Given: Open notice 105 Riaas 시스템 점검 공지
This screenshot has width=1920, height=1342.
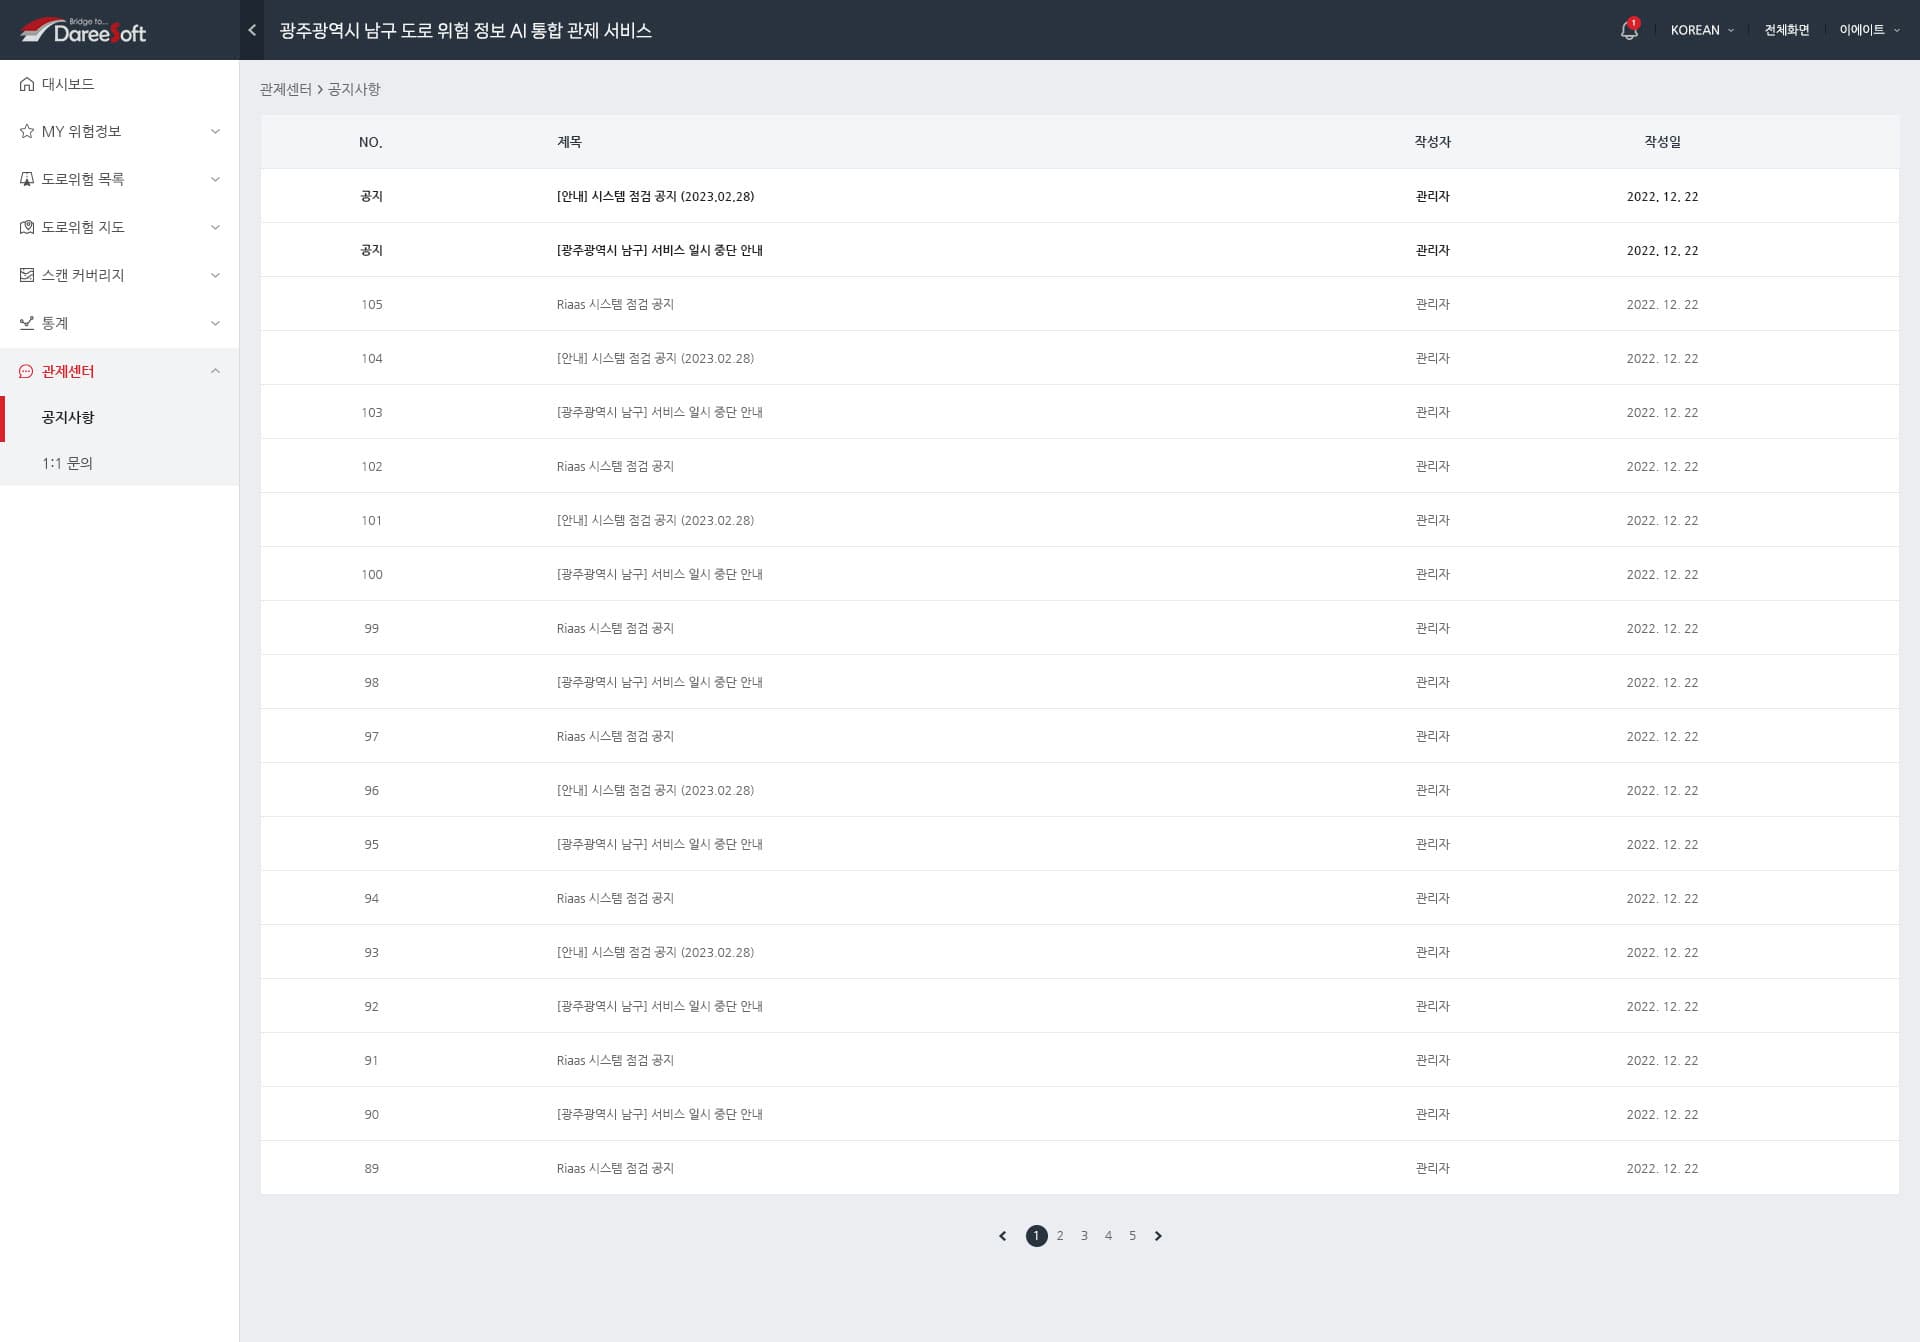Looking at the screenshot, I should click(x=615, y=304).
